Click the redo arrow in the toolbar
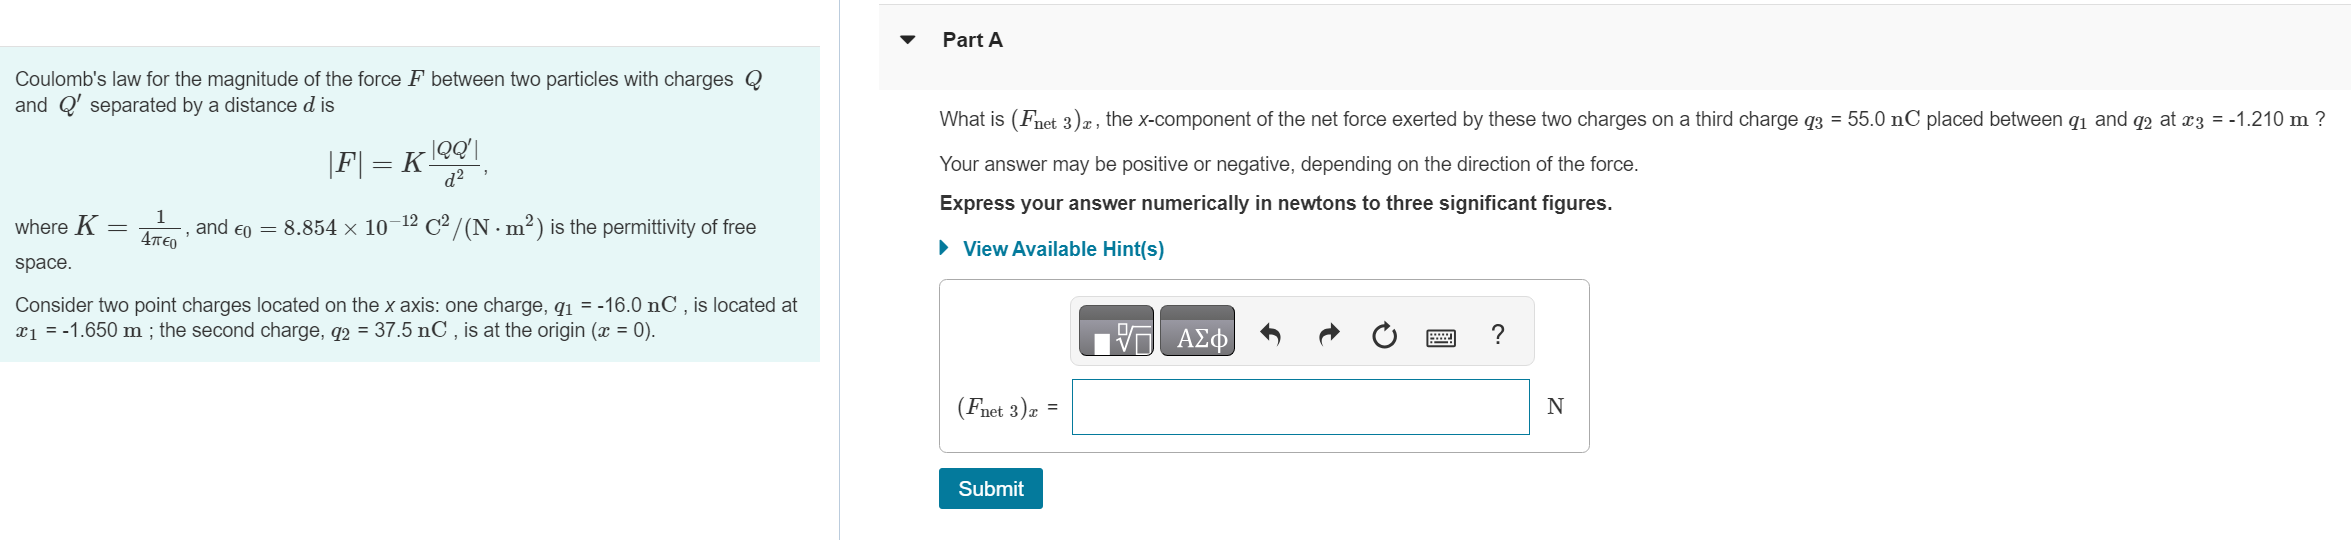 pyautogui.click(x=1328, y=334)
